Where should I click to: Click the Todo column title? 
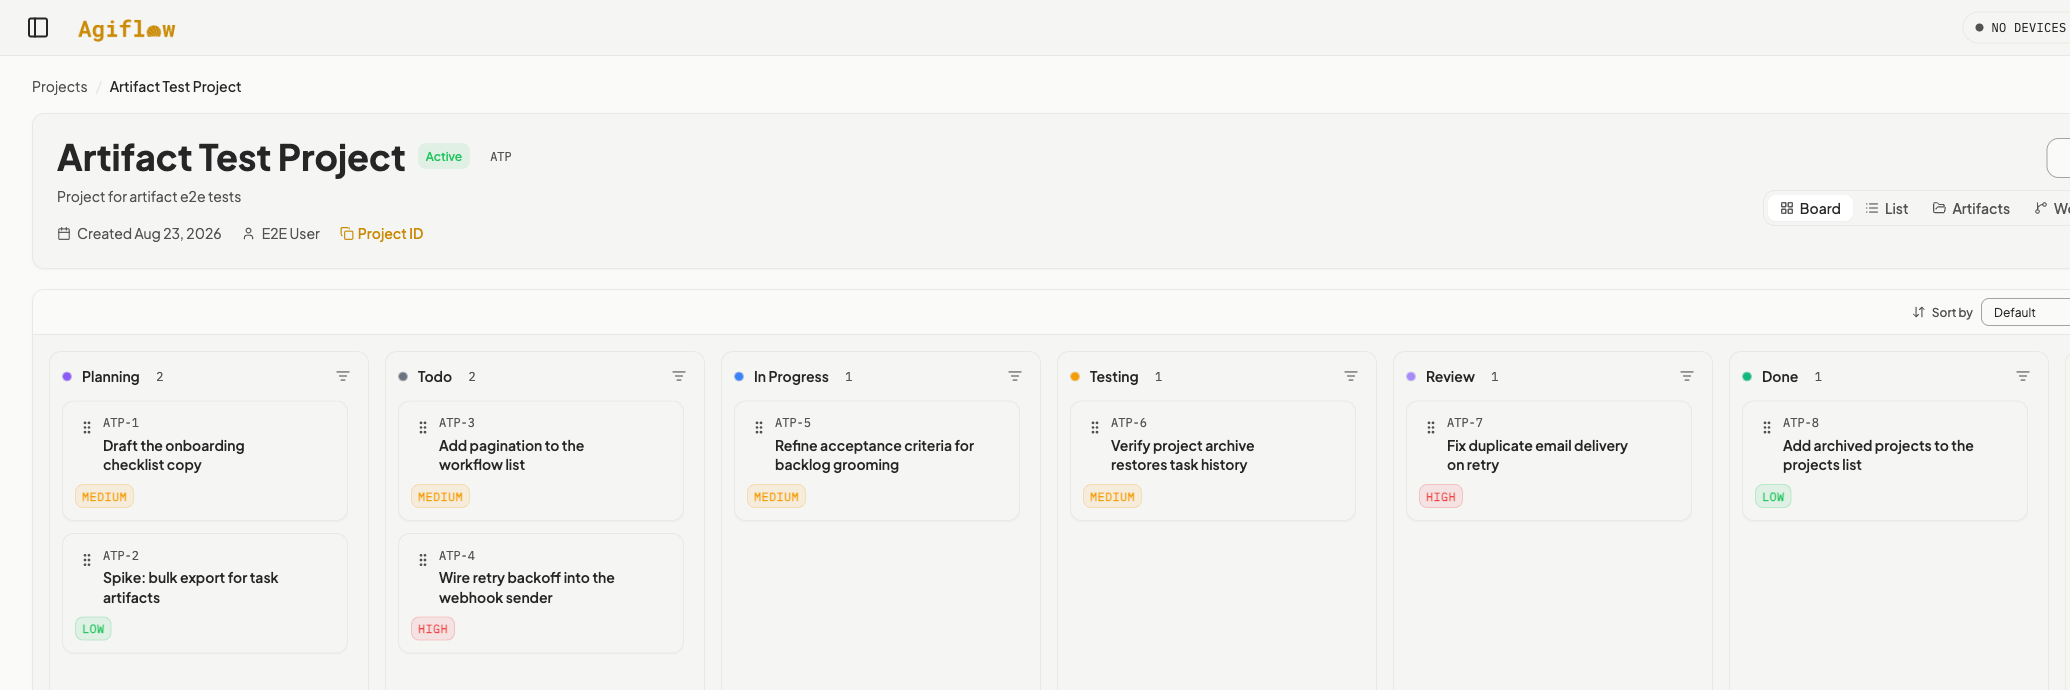(435, 377)
